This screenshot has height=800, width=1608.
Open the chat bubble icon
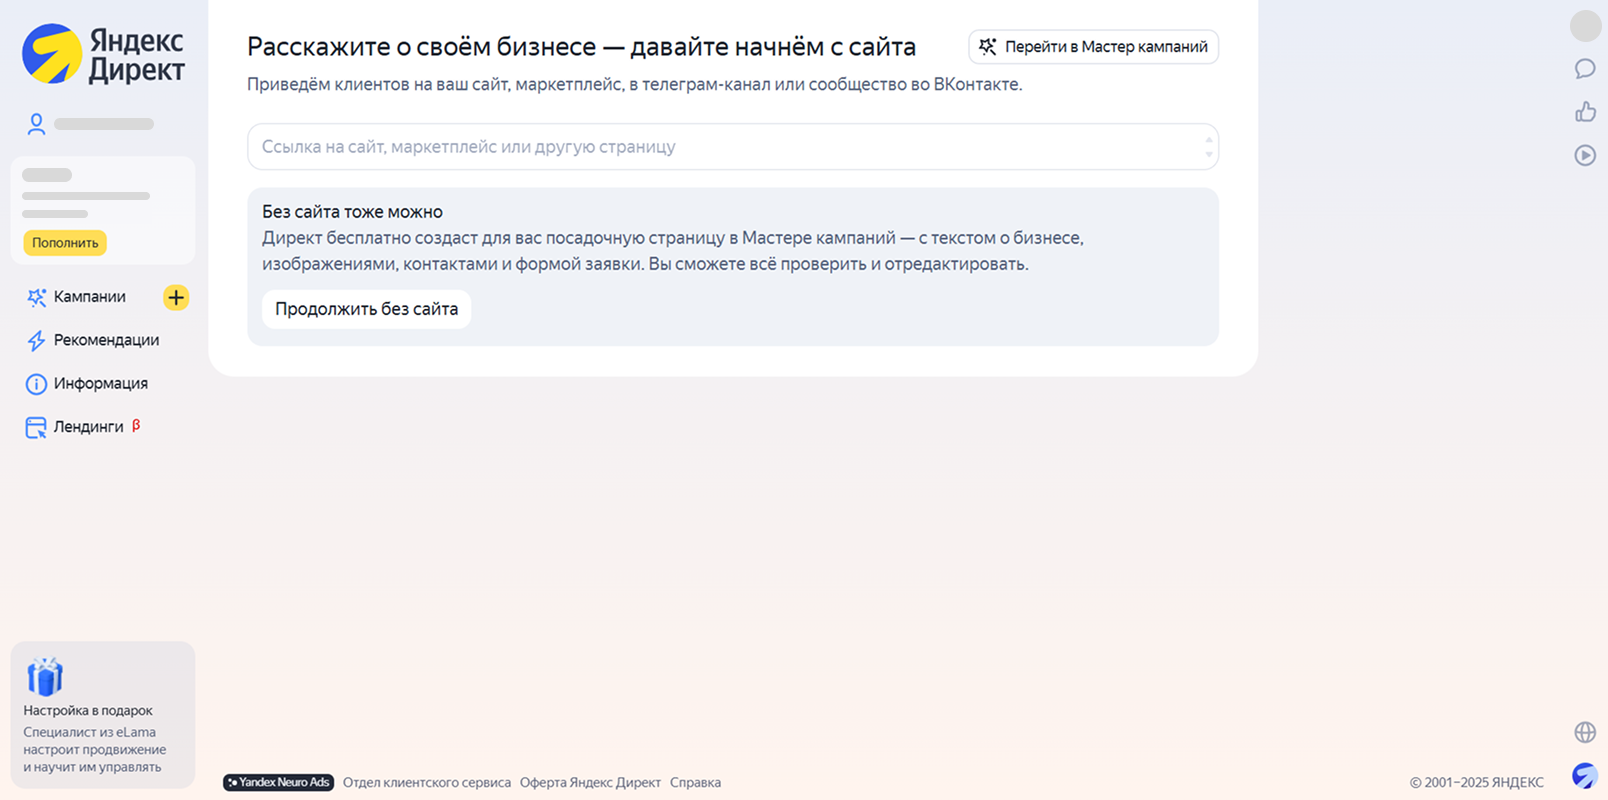point(1585,69)
